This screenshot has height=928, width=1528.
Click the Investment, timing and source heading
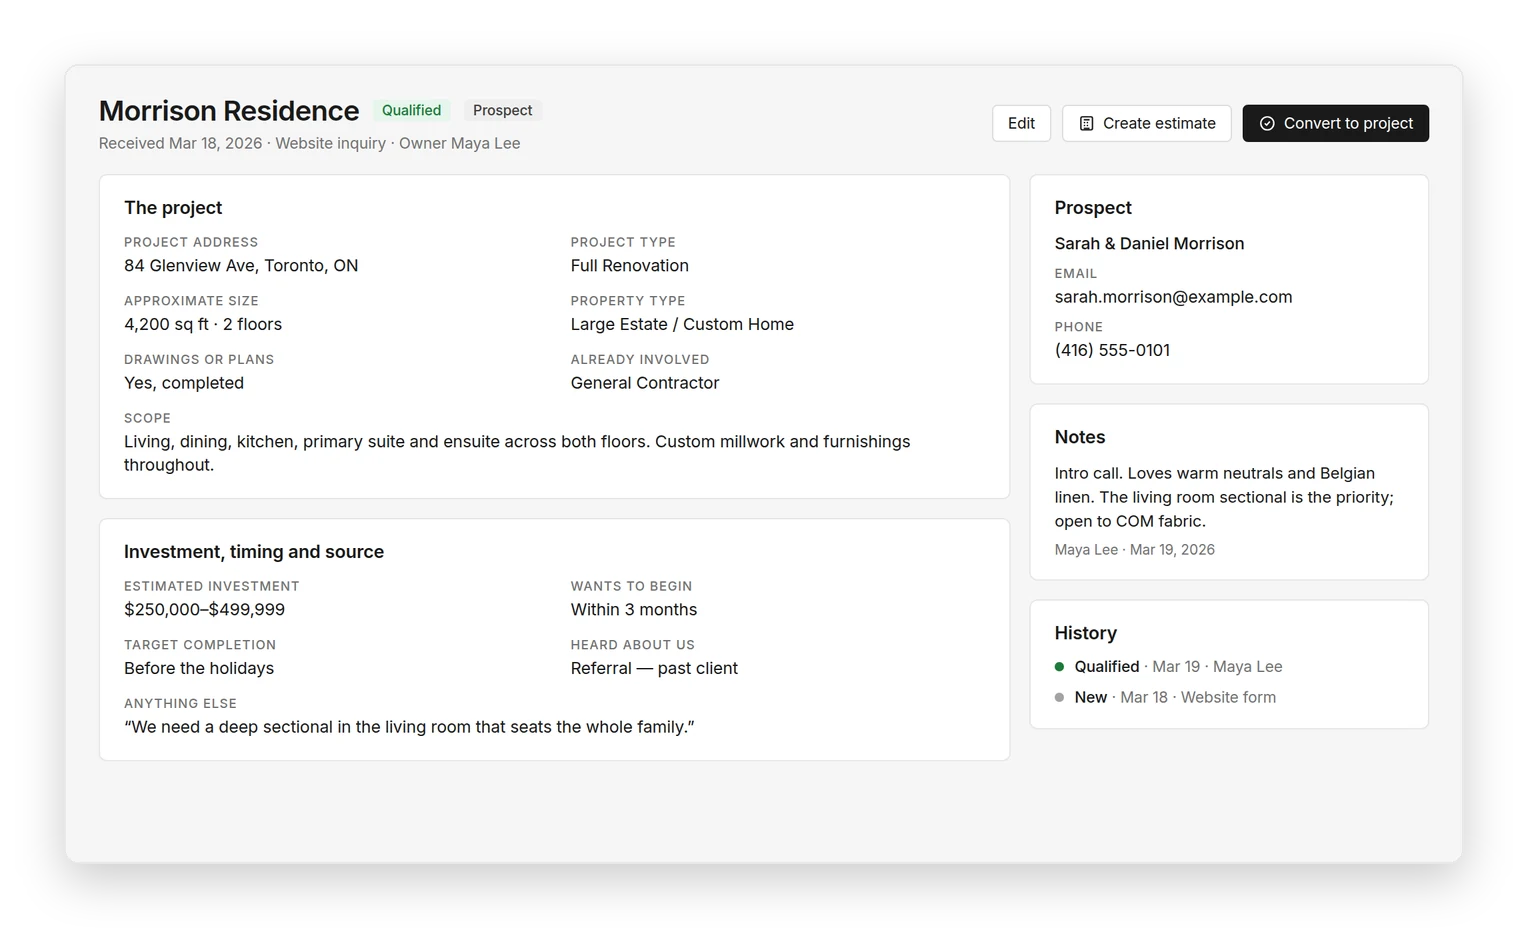(x=254, y=552)
